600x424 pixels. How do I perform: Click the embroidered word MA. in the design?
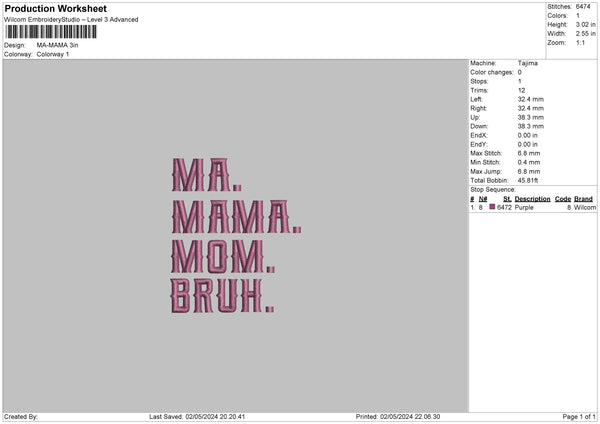tap(207, 175)
